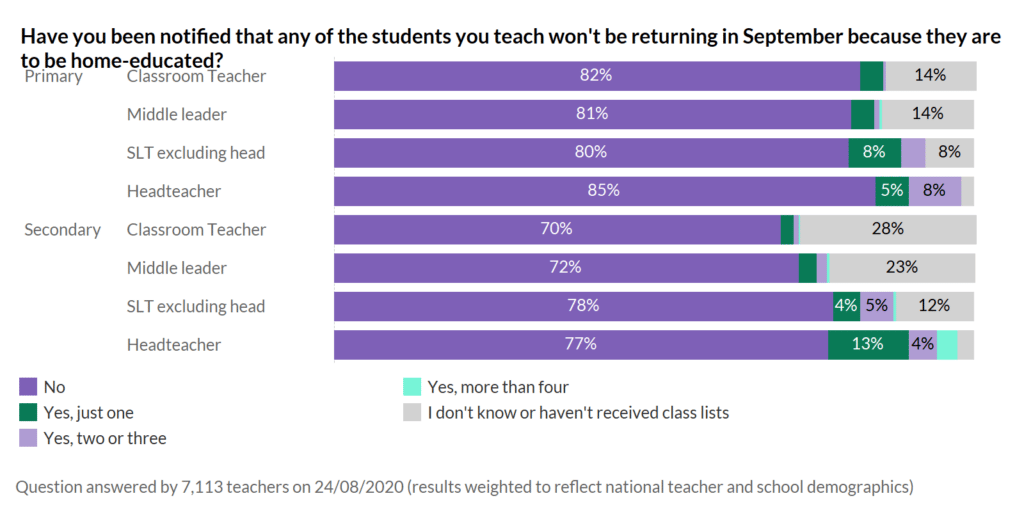Click the Primary 'Middle leader' row label
Image resolution: width=1024 pixels, height=512 pixels.
[x=176, y=114]
